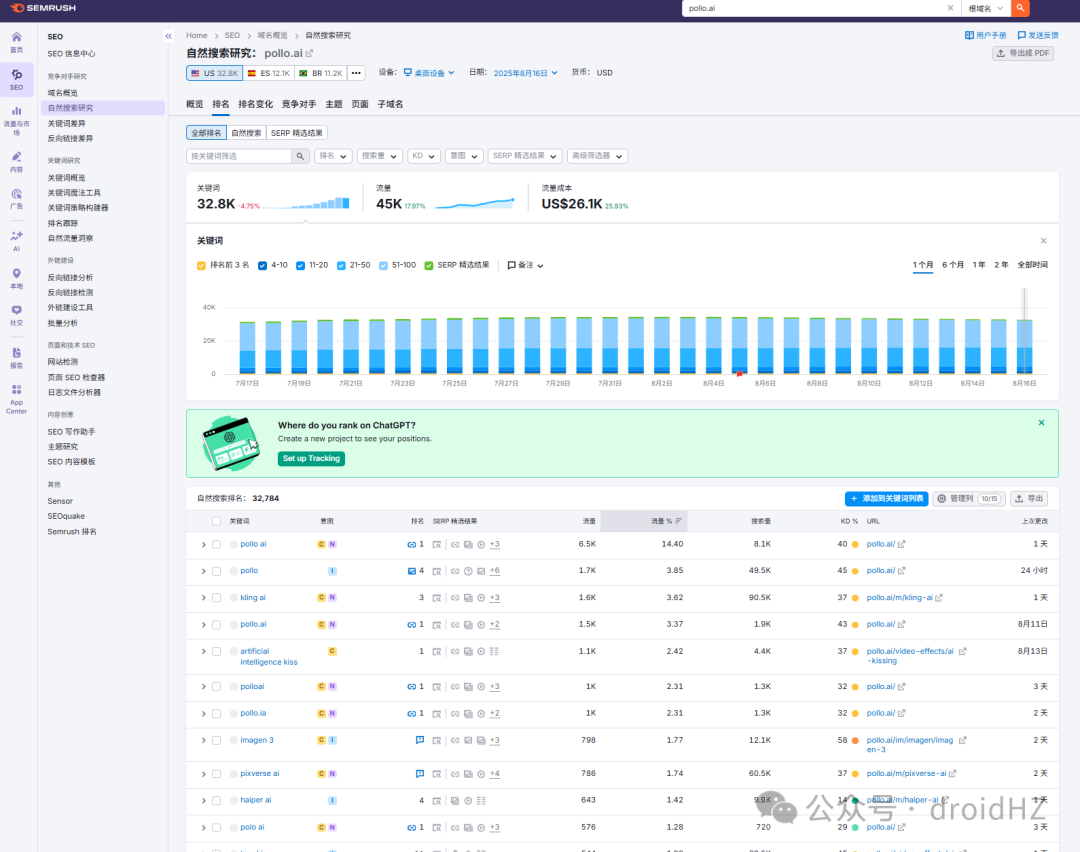Screen dimensions: 1080x852
Task: Select the checkbox for the kling ai row
Action: (x=216, y=598)
